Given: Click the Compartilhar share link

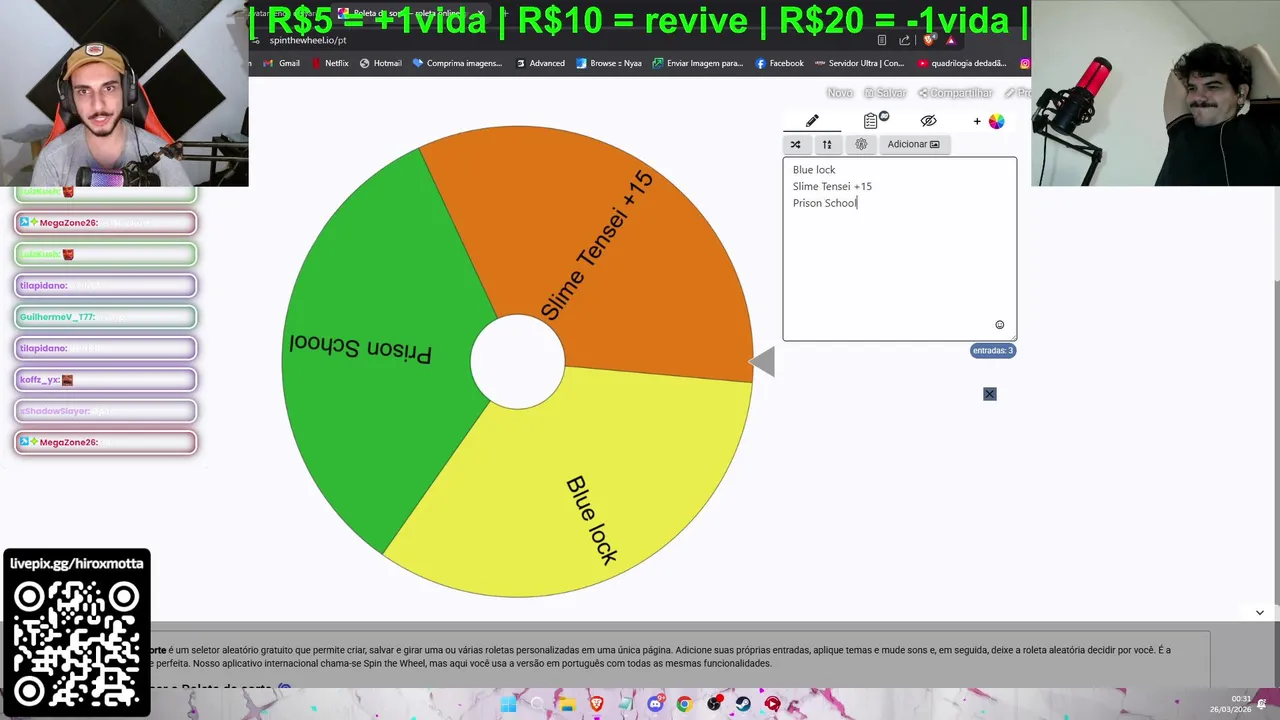Looking at the screenshot, I should tap(955, 93).
